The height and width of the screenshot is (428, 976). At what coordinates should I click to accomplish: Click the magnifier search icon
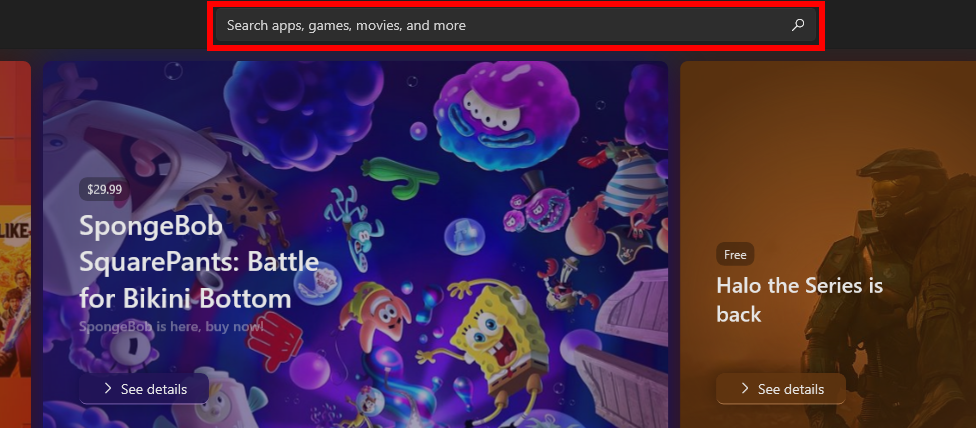[x=797, y=26]
